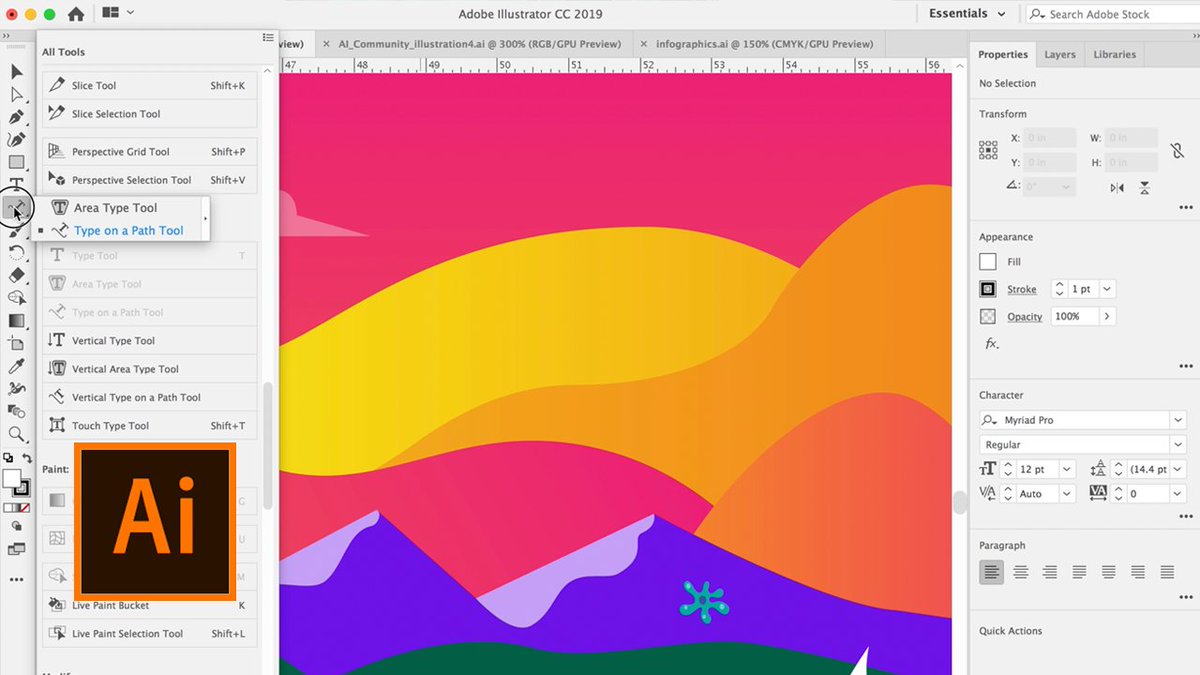This screenshot has height=675, width=1200.
Task: Open Myriad Pro font family dropdown
Action: coord(1179,420)
